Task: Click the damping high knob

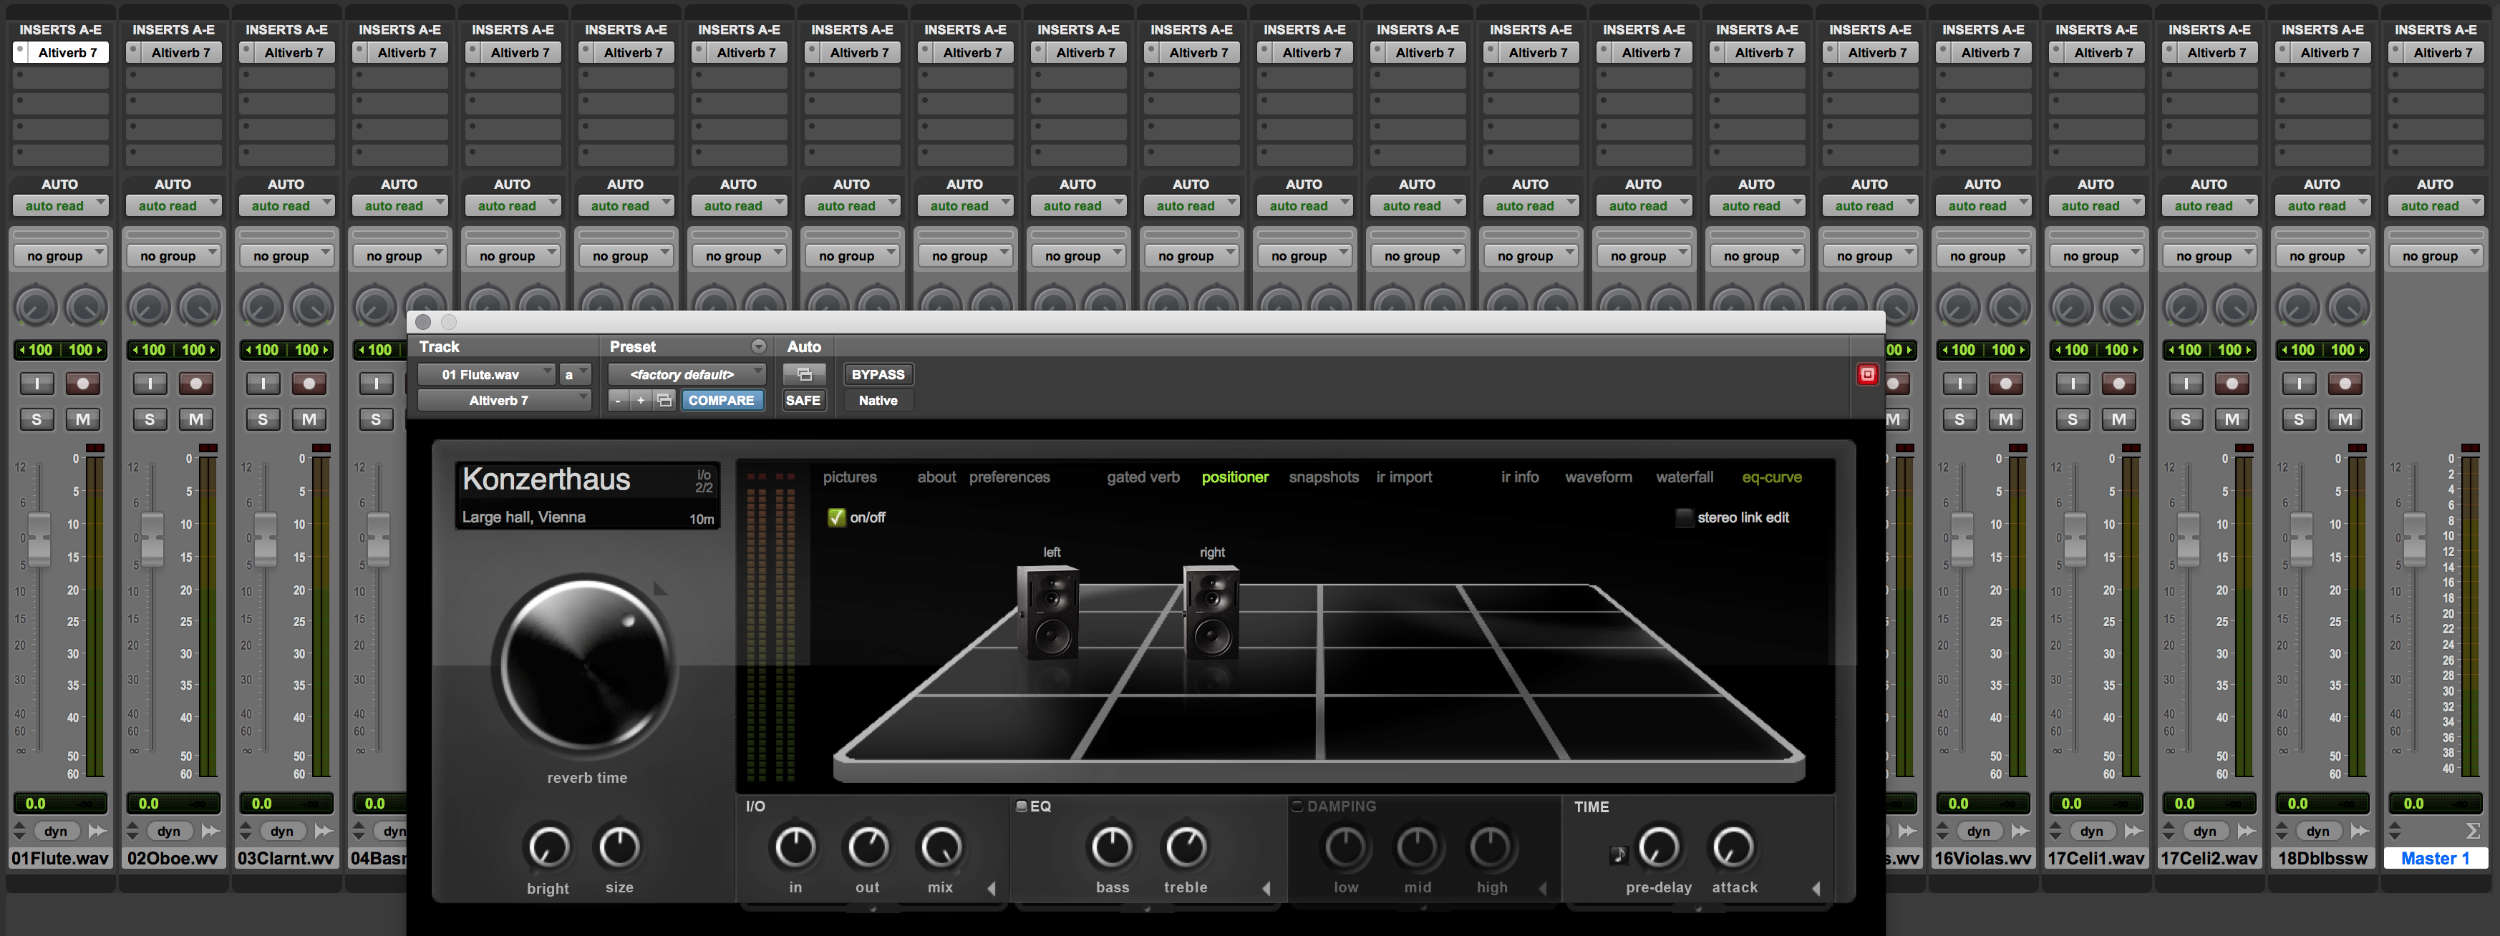Action: point(1491,847)
